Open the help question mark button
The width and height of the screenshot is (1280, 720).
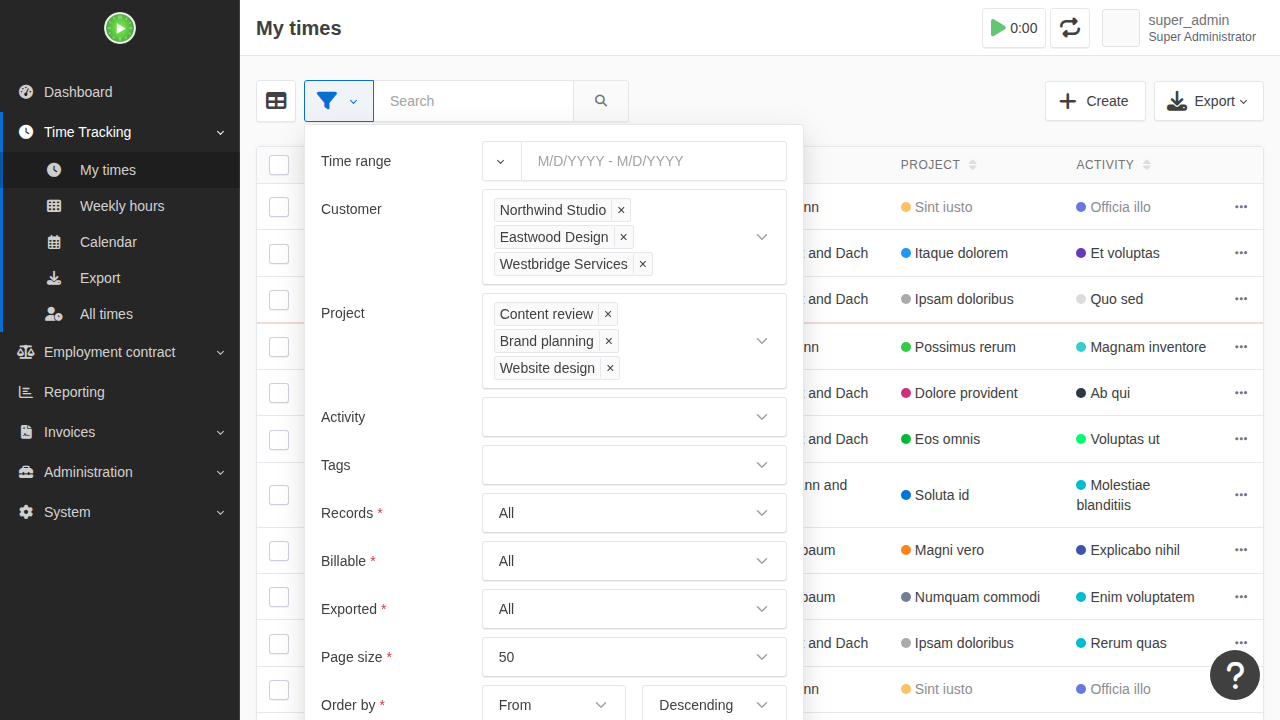pos(1235,675)
